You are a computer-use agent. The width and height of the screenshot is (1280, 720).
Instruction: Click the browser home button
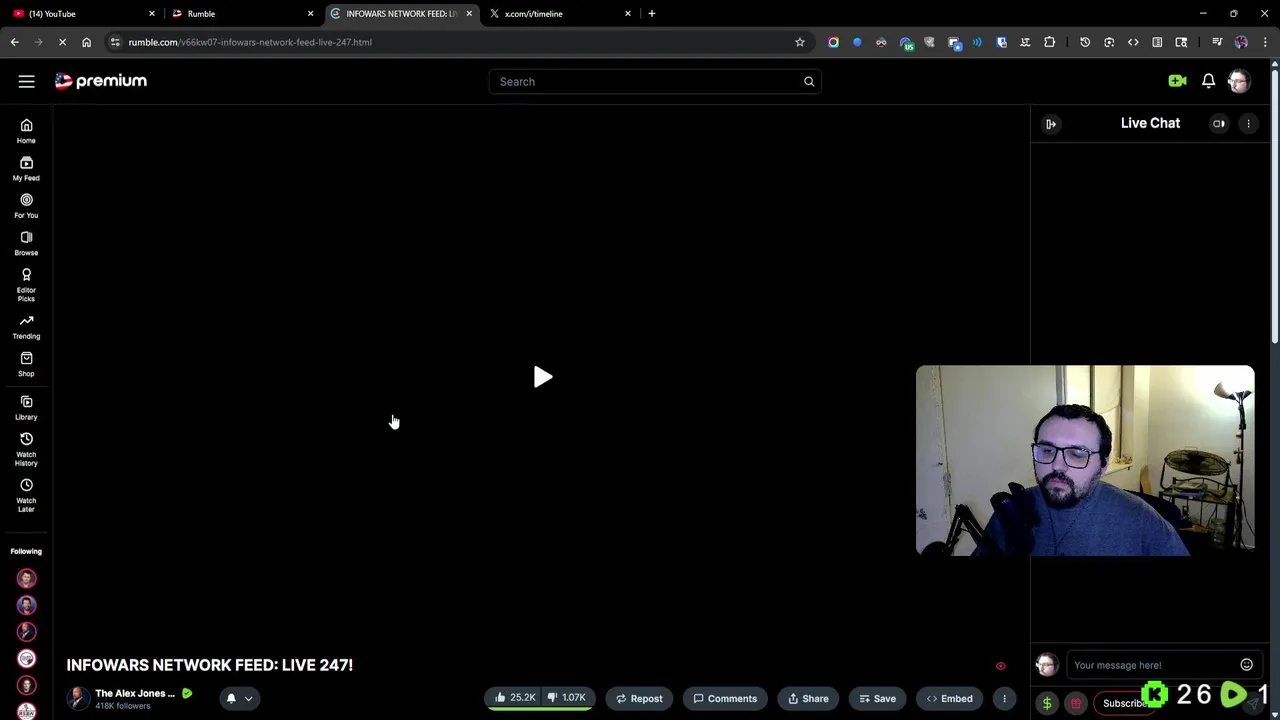[86, 42]
